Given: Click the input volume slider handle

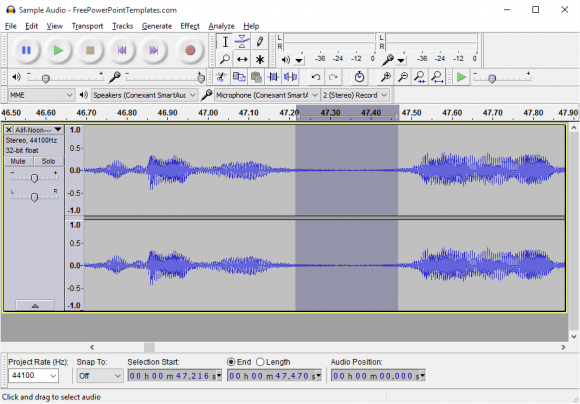Looking at the screenshot, I should pos(201,78).
